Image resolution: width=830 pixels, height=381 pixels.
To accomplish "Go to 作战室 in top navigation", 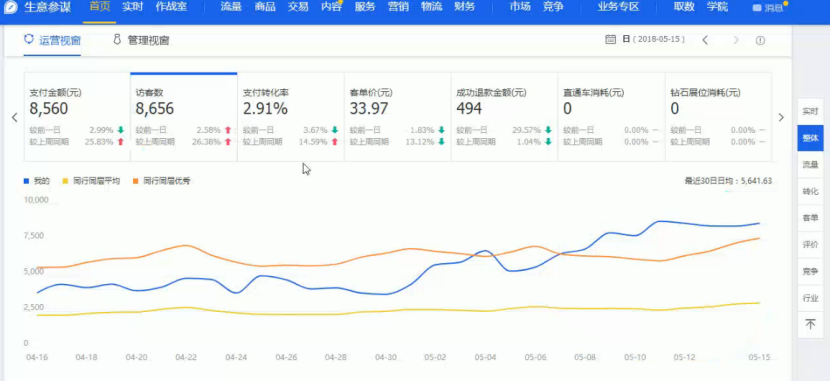I will [171, 7].
